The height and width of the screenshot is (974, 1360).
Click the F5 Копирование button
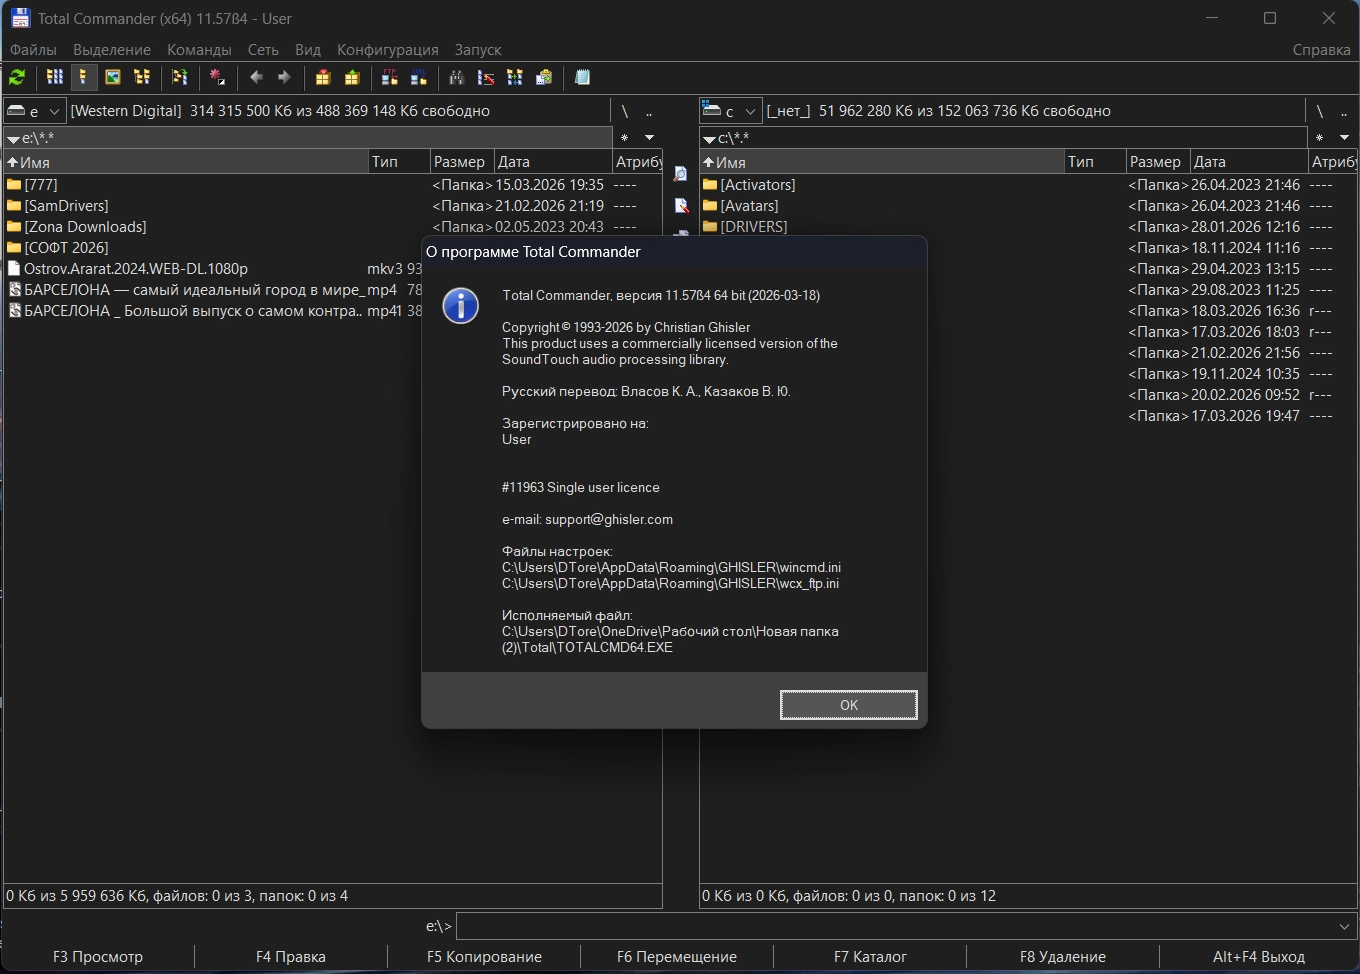click(x=484, y=957)
